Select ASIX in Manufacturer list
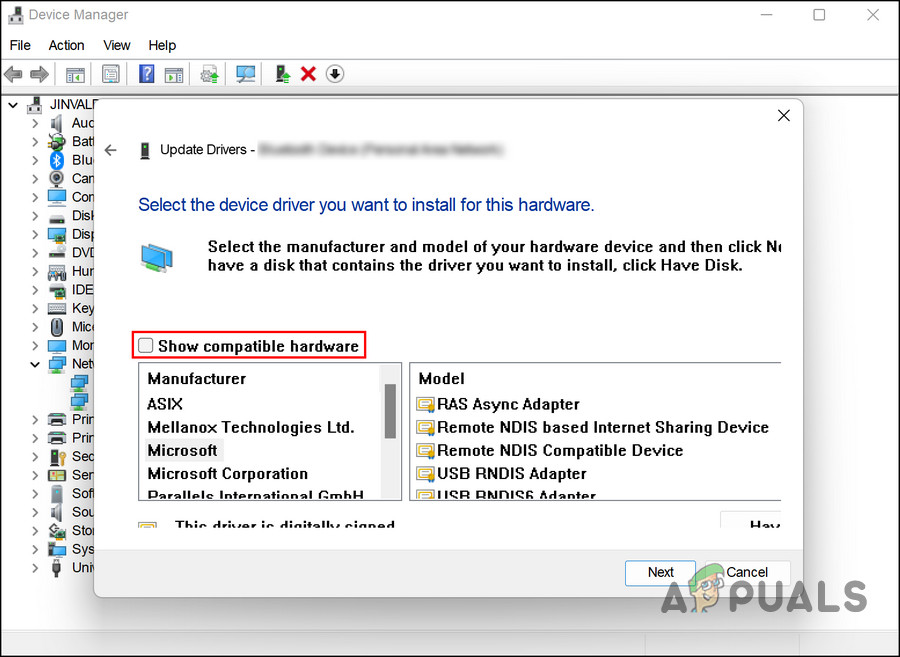The width and height of the screenshot is (900, 657). pyautogui.click(x=165, y=404)
